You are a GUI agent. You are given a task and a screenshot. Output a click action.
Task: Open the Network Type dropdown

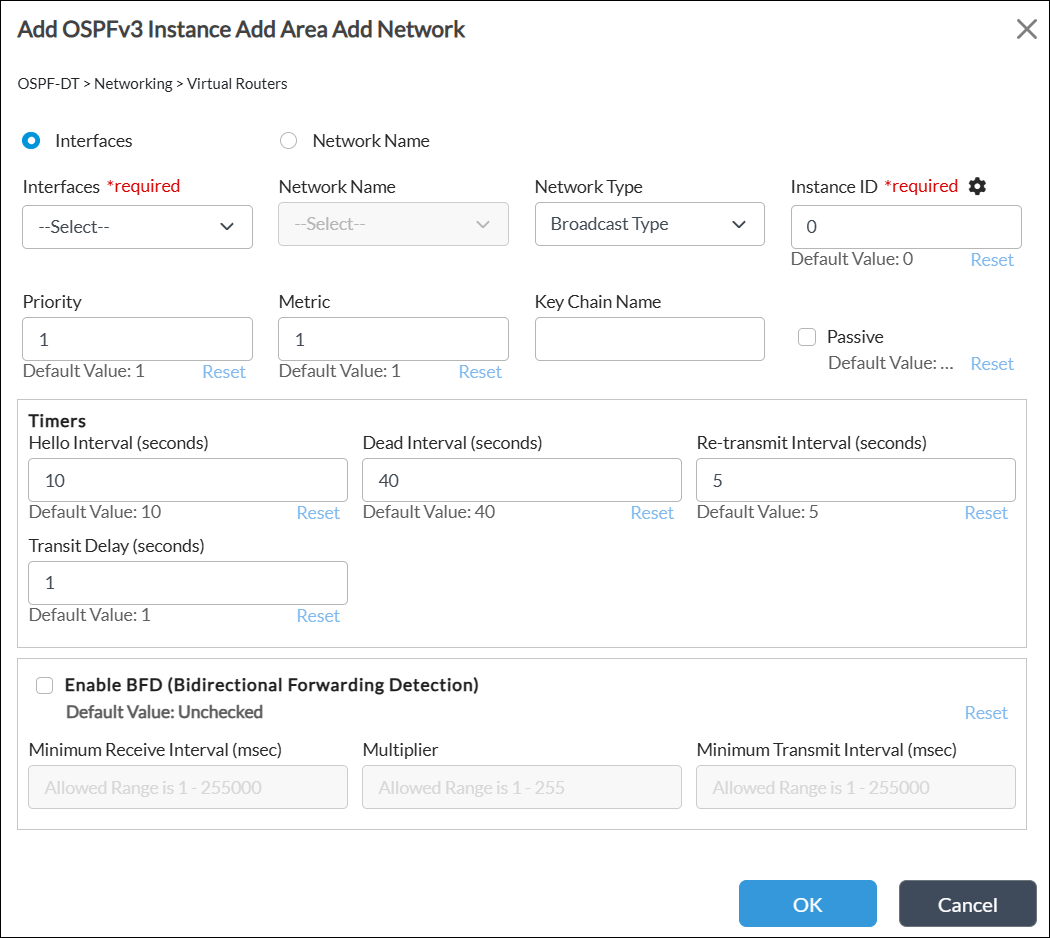[x=650, y=223]
